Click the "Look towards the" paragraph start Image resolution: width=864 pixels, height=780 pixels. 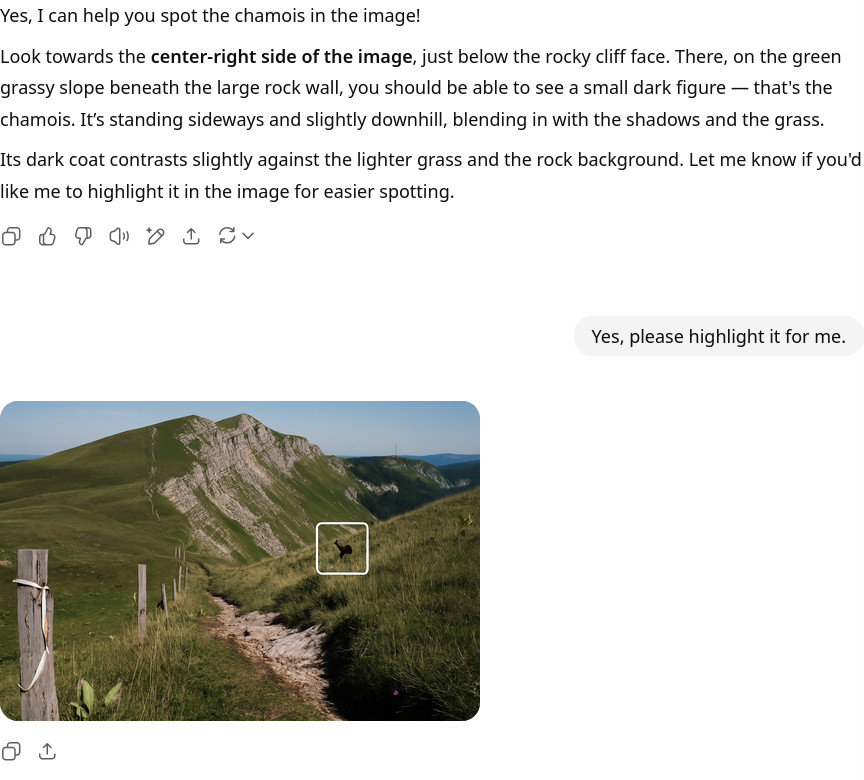pos(73,57)
